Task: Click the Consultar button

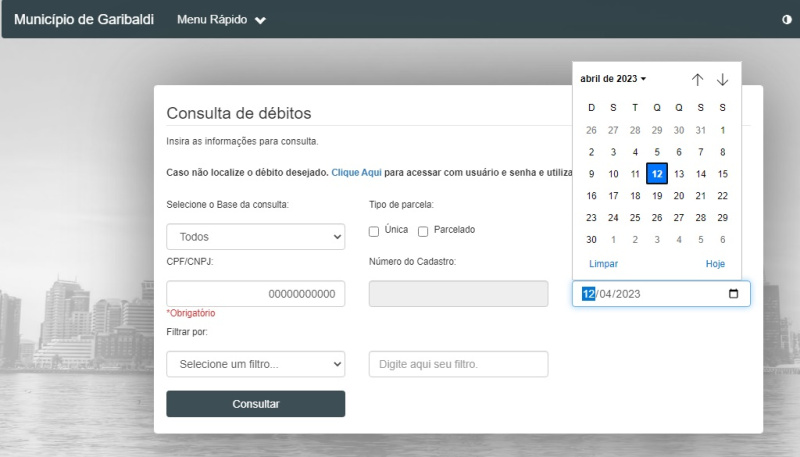Action: point(256,404)
